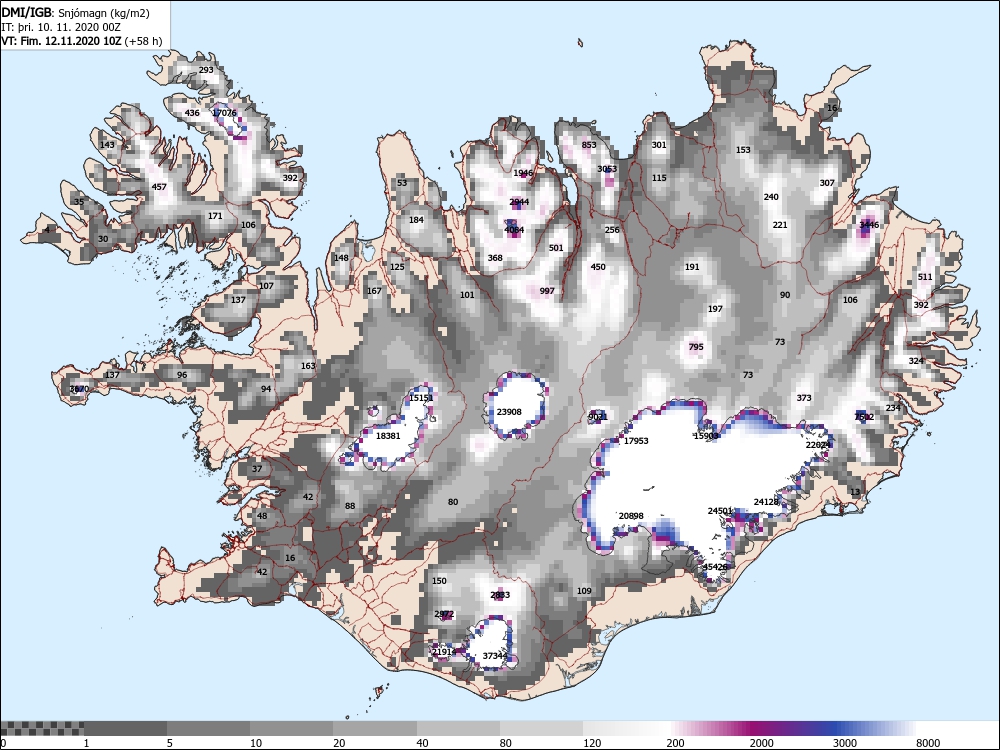Click the map value 511
Image resolution: width=1000 pixels, height=750 pixels.
point(925,277)
